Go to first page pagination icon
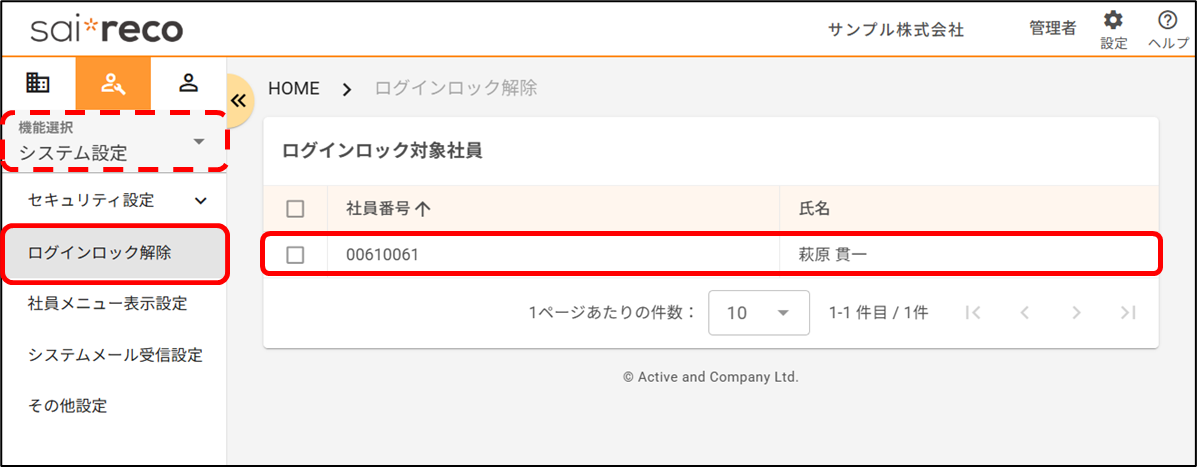 [x=972, y=313]
